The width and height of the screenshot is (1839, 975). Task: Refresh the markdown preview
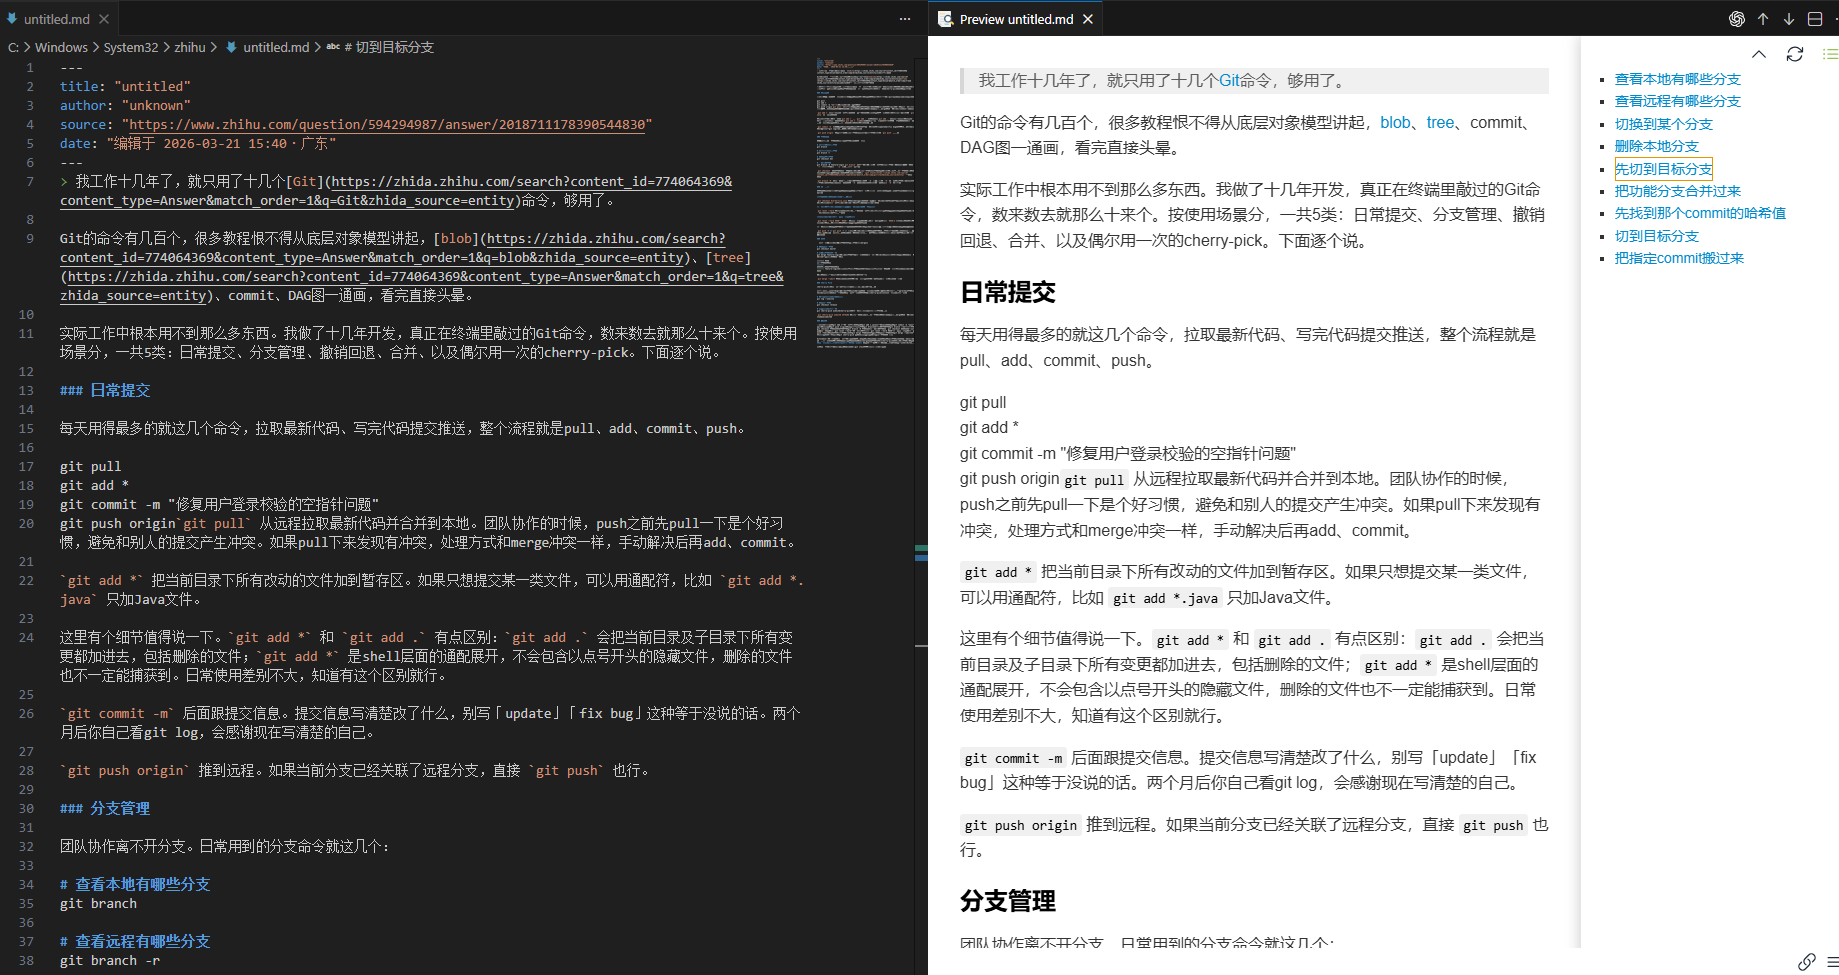click(1794, 54)
